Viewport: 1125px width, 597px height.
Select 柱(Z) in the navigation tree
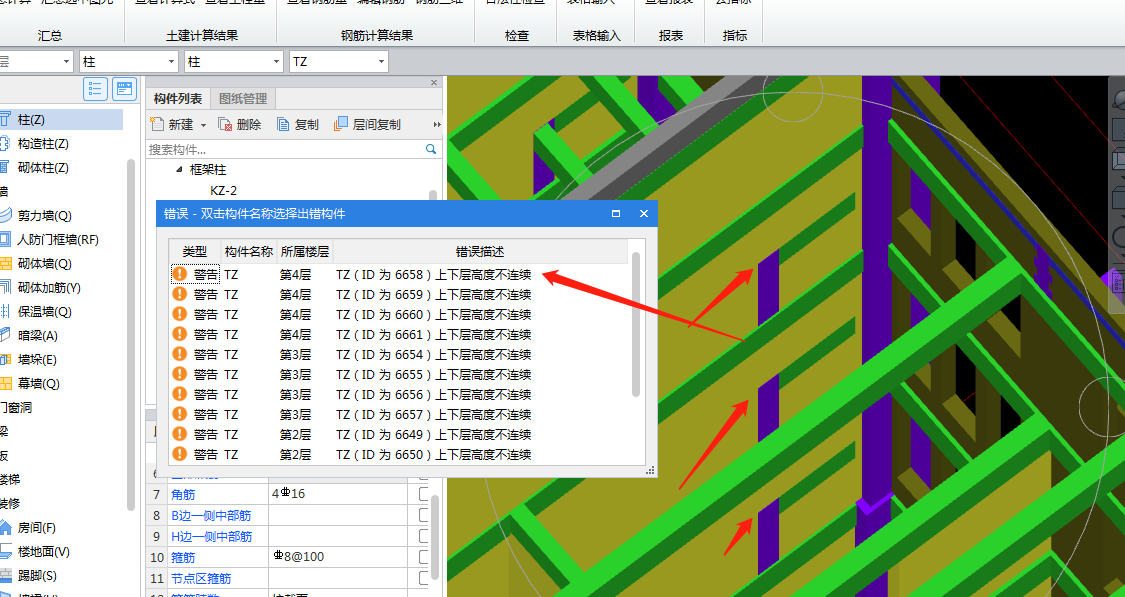point(32,120)
